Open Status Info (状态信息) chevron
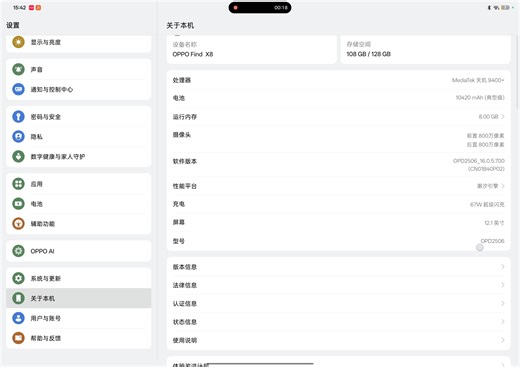Image resolution: width=520 pixels, height=367 pixels. pyautogui.click(x=503, y=322)
